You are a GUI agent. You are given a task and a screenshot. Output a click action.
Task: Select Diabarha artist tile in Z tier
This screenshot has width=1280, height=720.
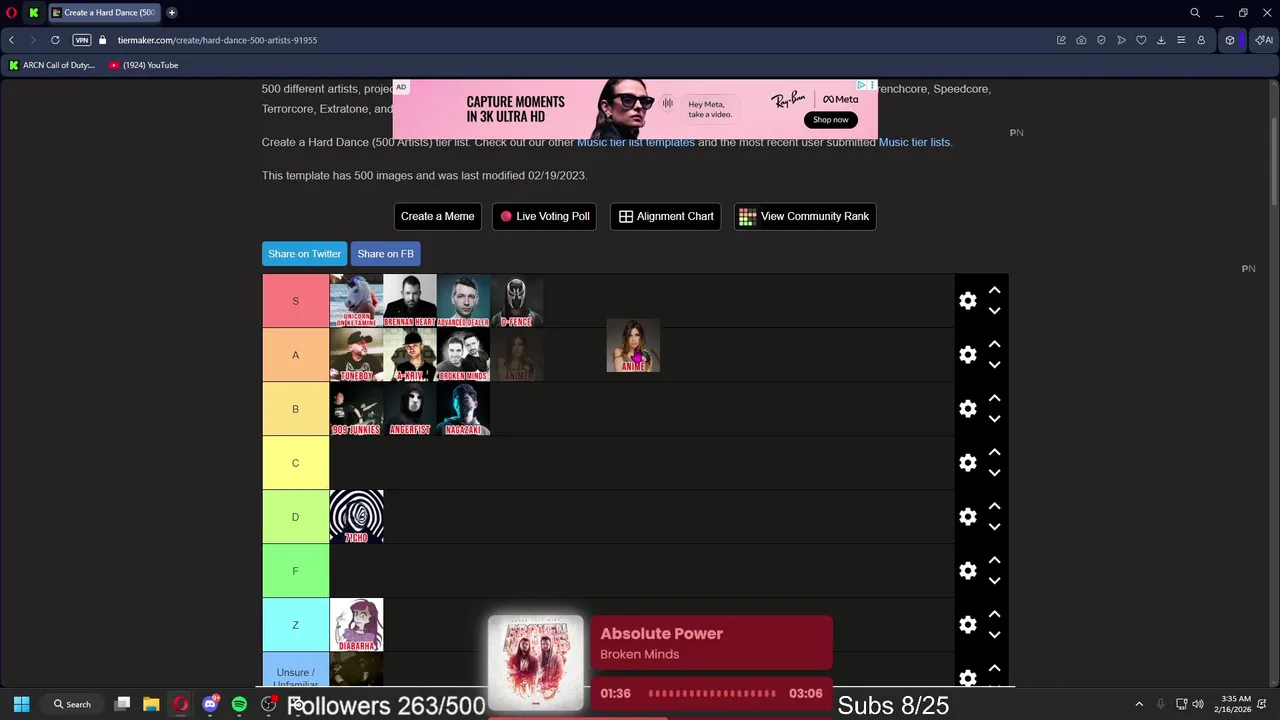[356, 625]
